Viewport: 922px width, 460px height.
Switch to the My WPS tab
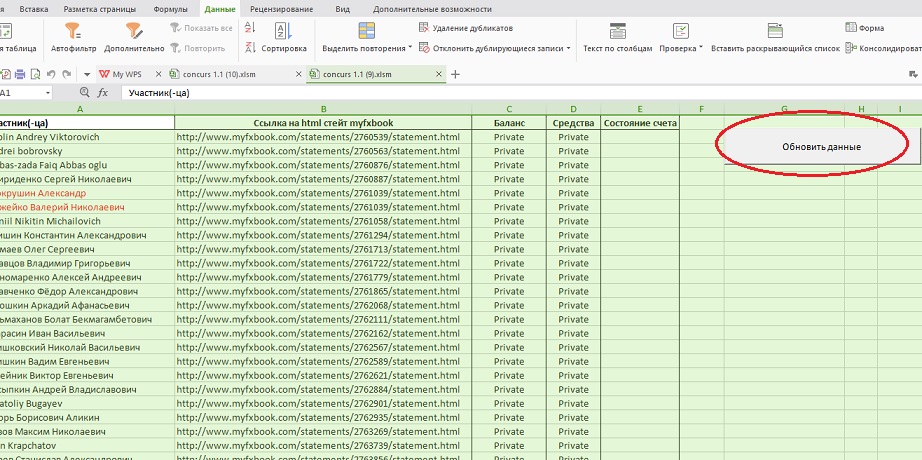(126, 74)
